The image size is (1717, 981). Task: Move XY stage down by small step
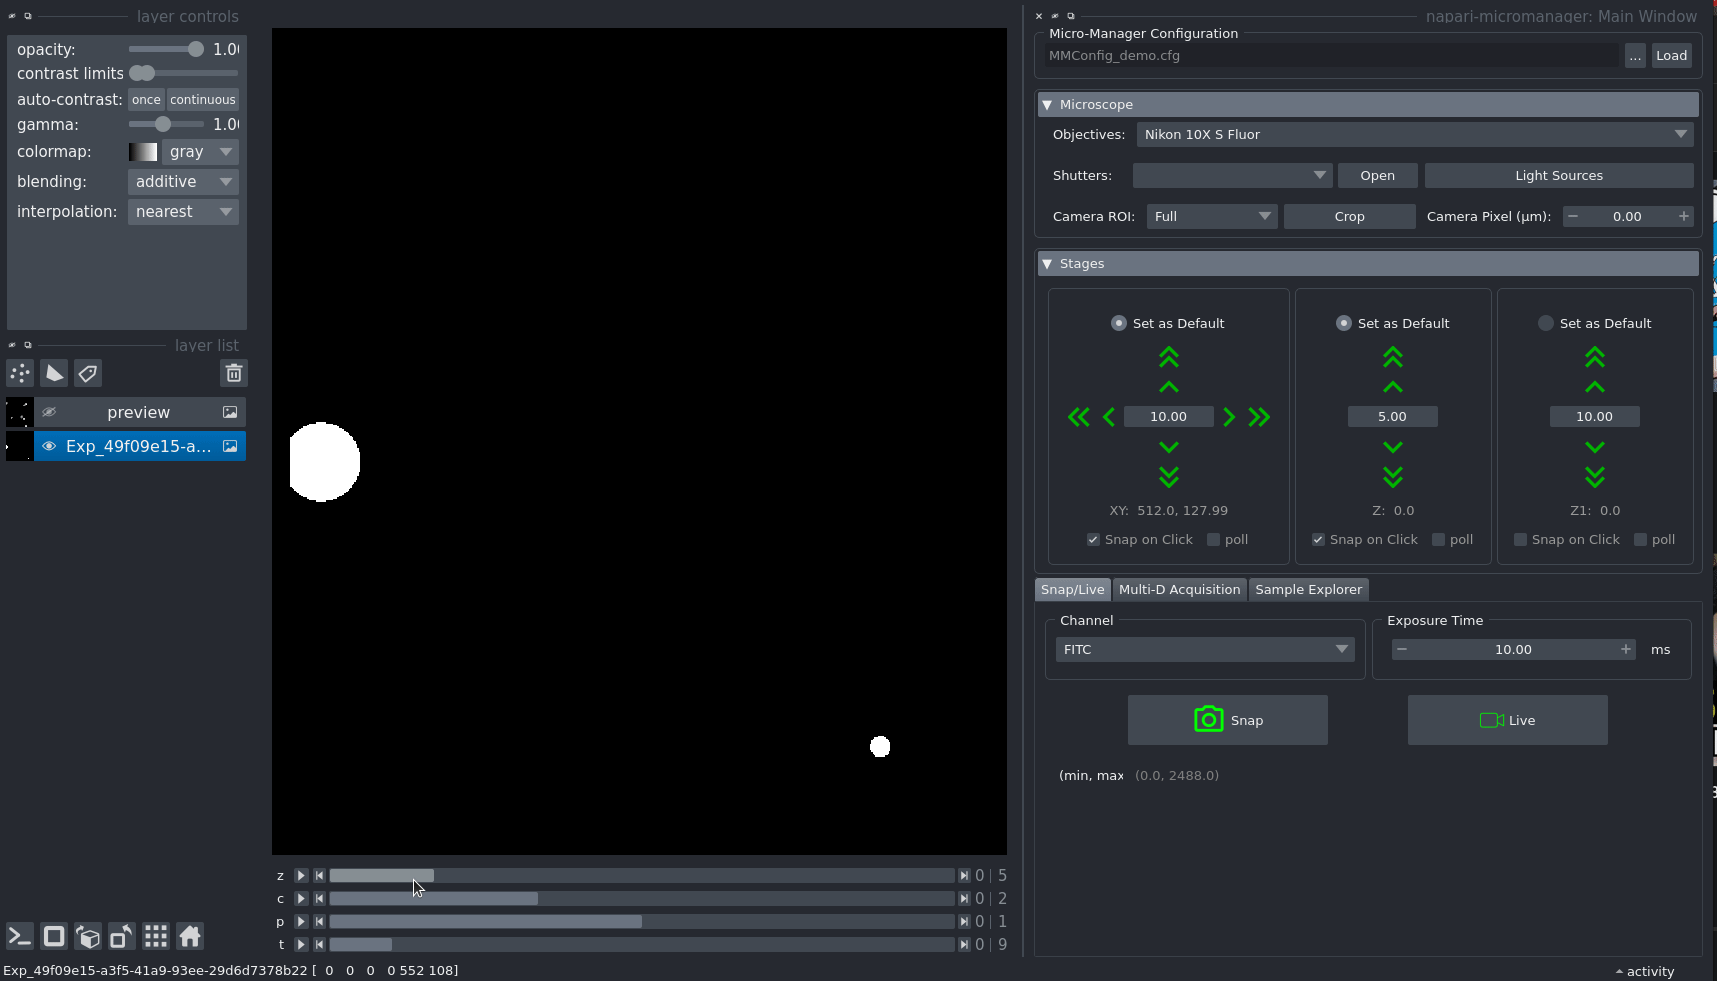pos(1169,447)
